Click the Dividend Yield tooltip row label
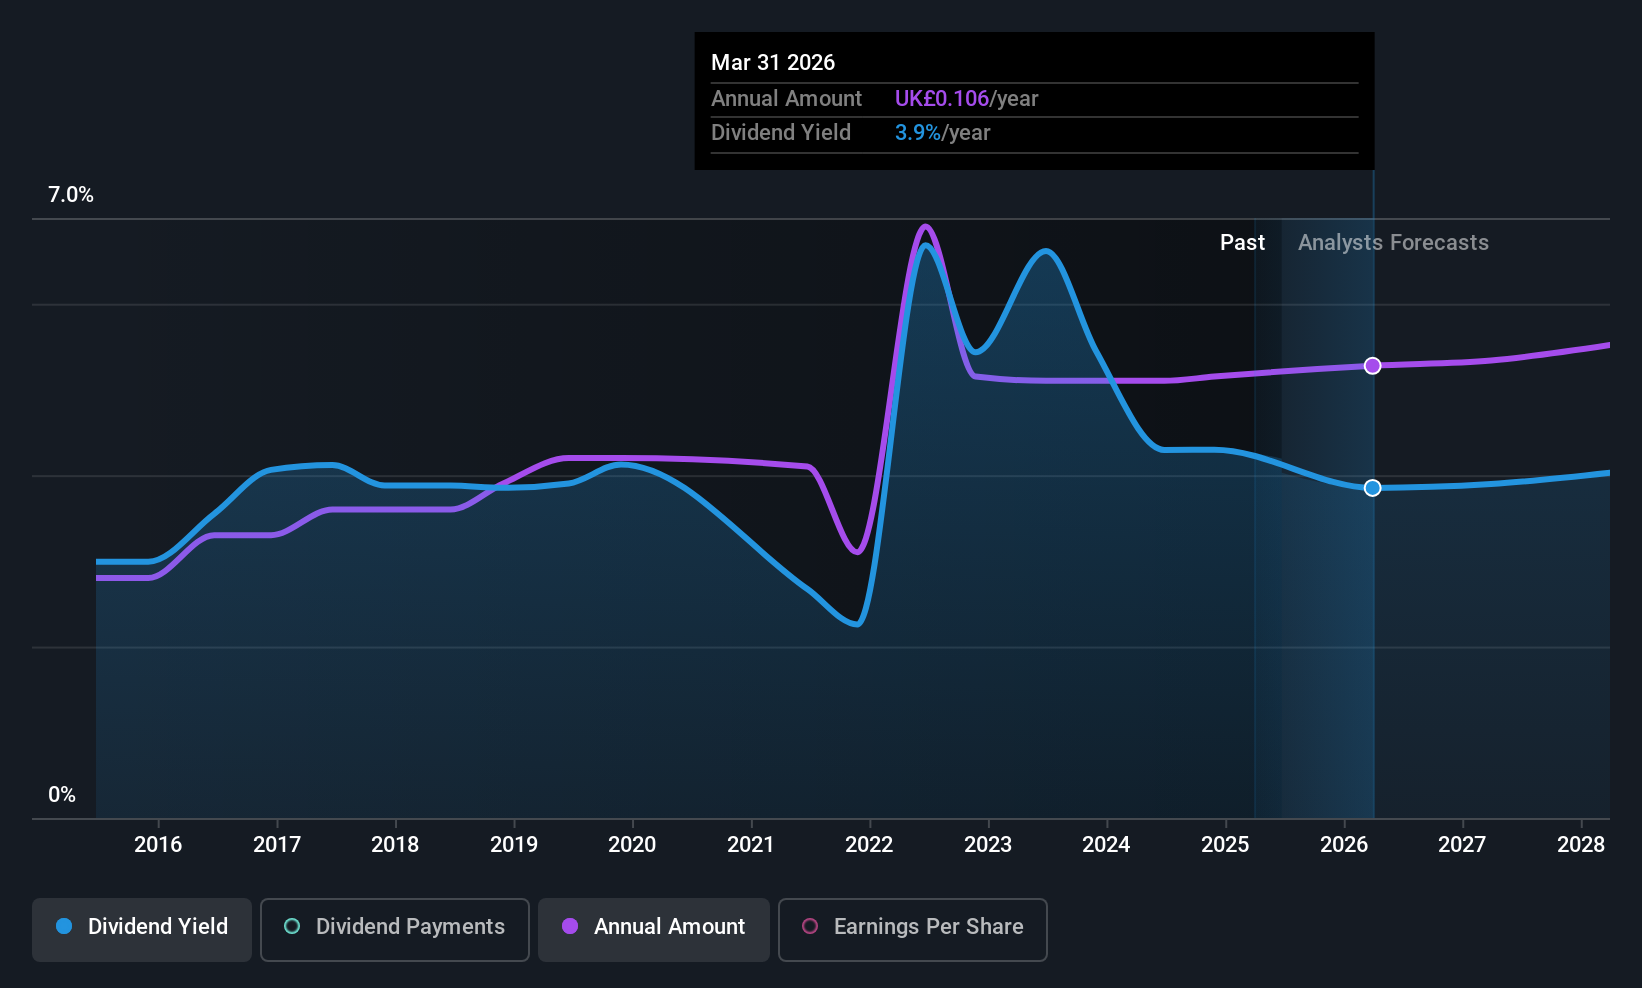The height and width of the screenshot is (988, 1642). click(x=781, y=133)
